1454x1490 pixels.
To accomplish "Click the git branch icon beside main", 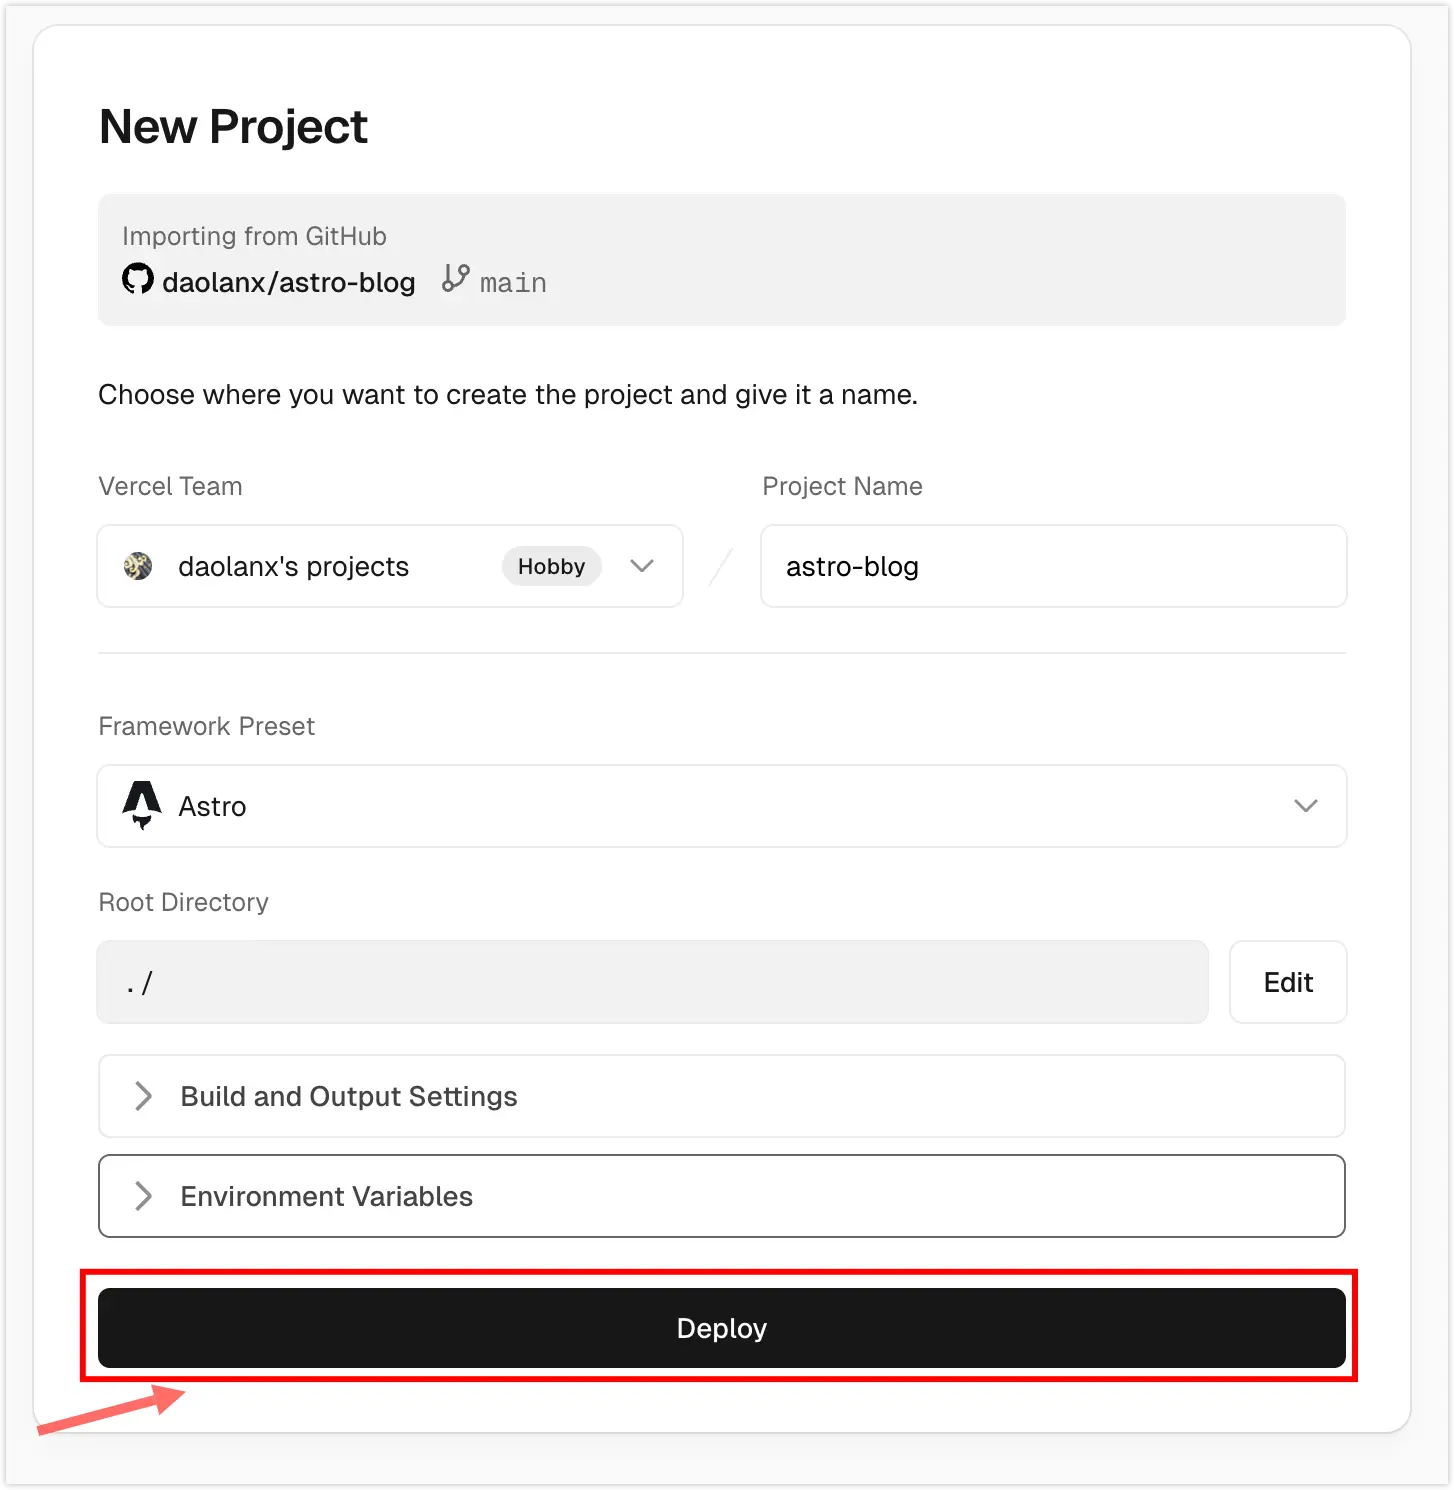I will coord(456,278).
